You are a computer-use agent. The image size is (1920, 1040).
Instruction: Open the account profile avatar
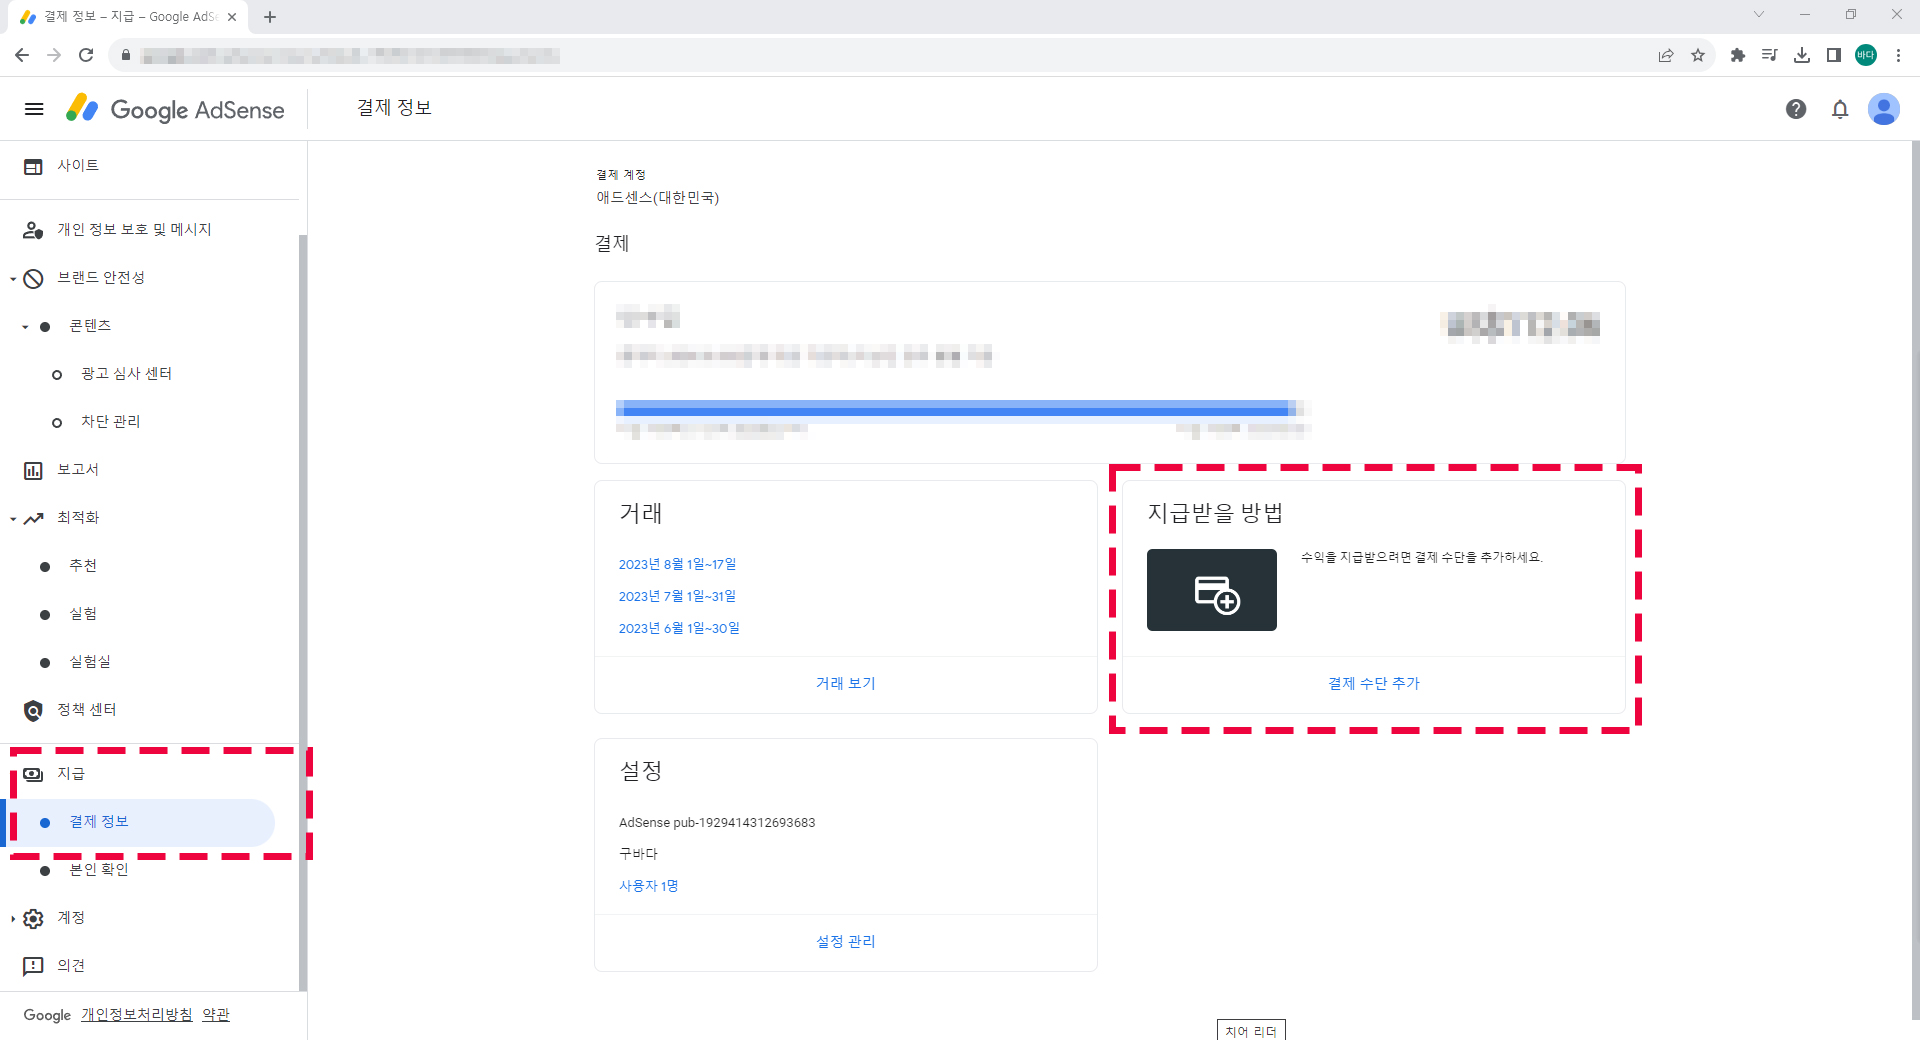click(1884, 109)
